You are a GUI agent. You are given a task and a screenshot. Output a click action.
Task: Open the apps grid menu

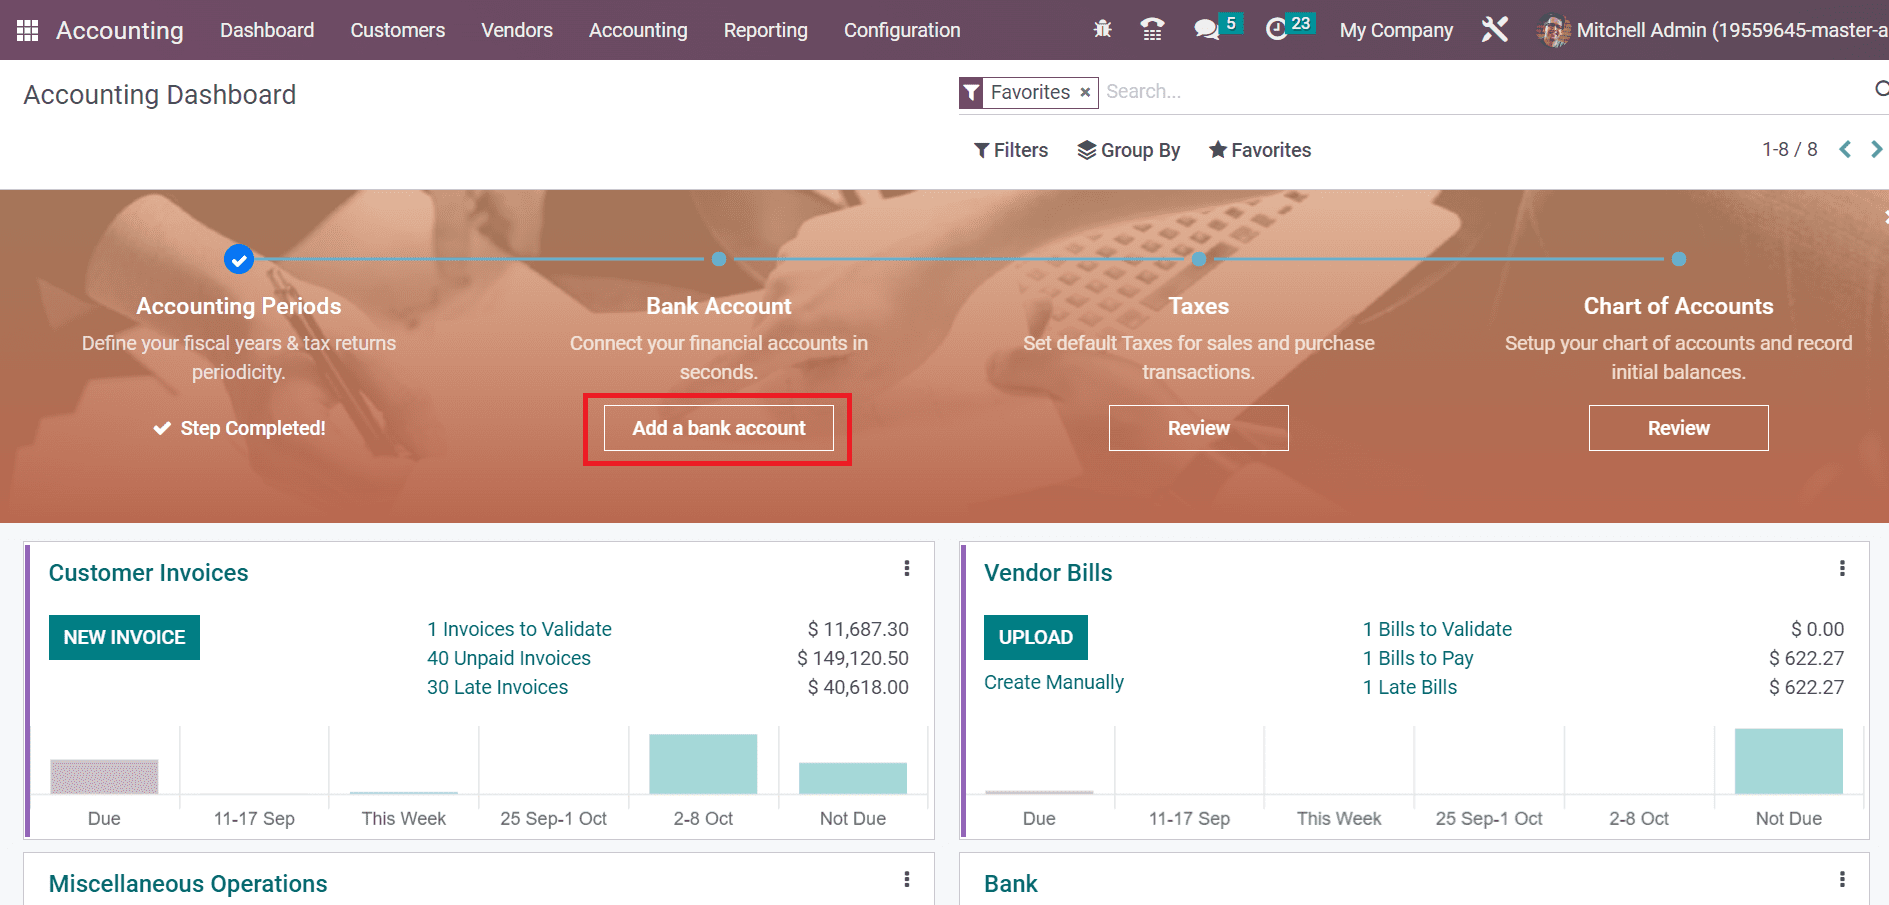click(27, 31)
